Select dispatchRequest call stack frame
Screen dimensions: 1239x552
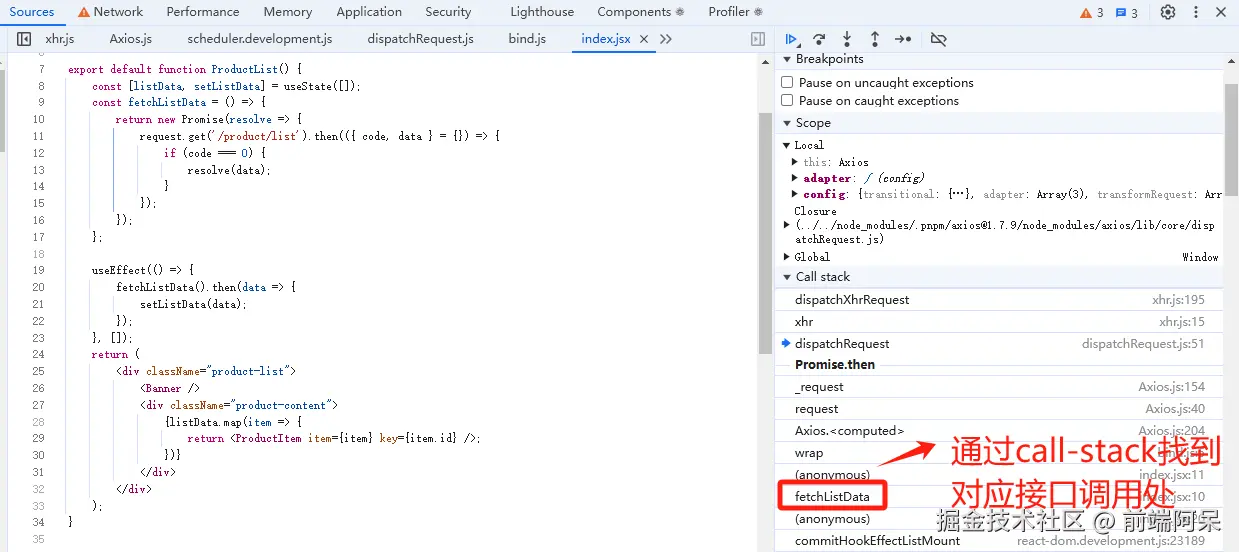click(x=999, y=344)
